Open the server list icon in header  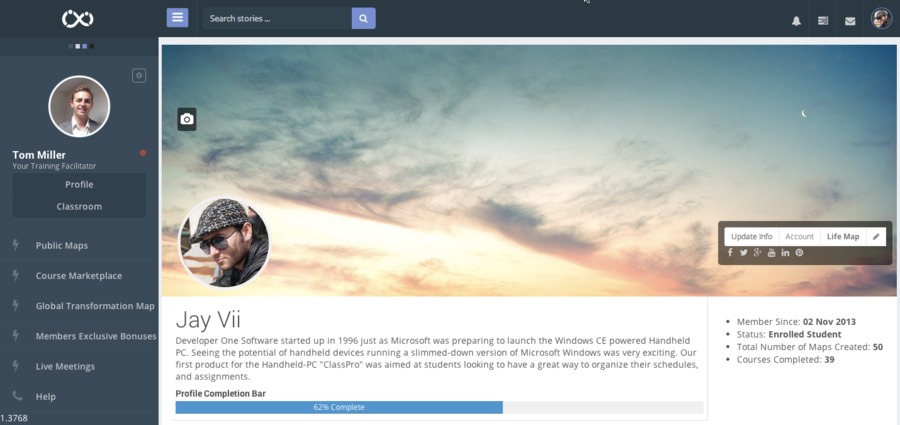[x=823, y=21]
